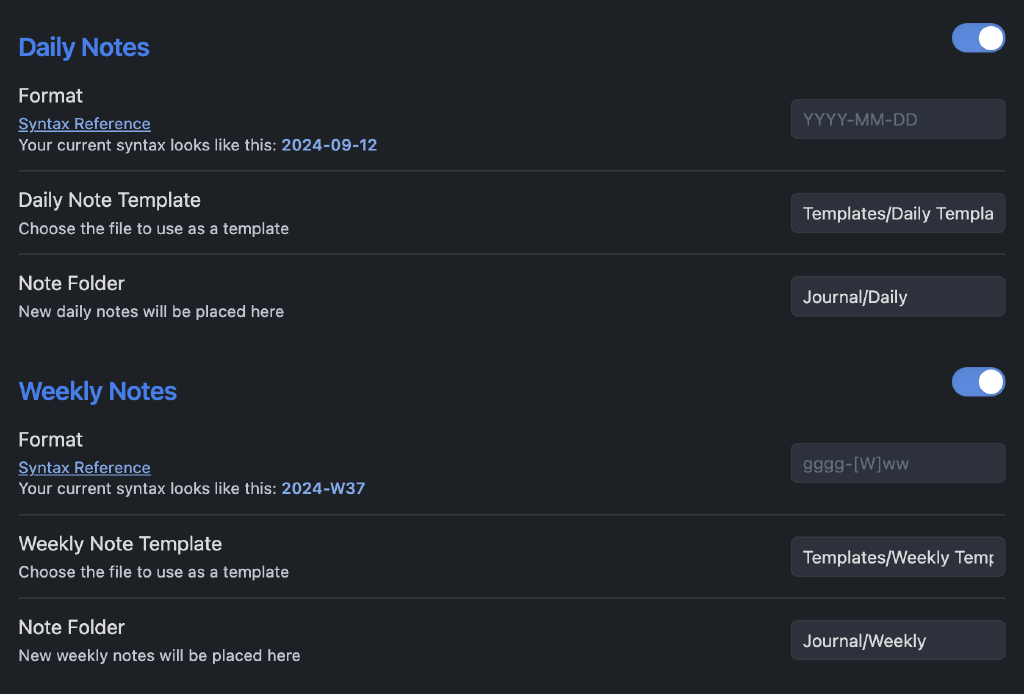Click the Note Folder label under Weekly Notes
This screenshot has height=694, width=1024.
click(71, 627)
